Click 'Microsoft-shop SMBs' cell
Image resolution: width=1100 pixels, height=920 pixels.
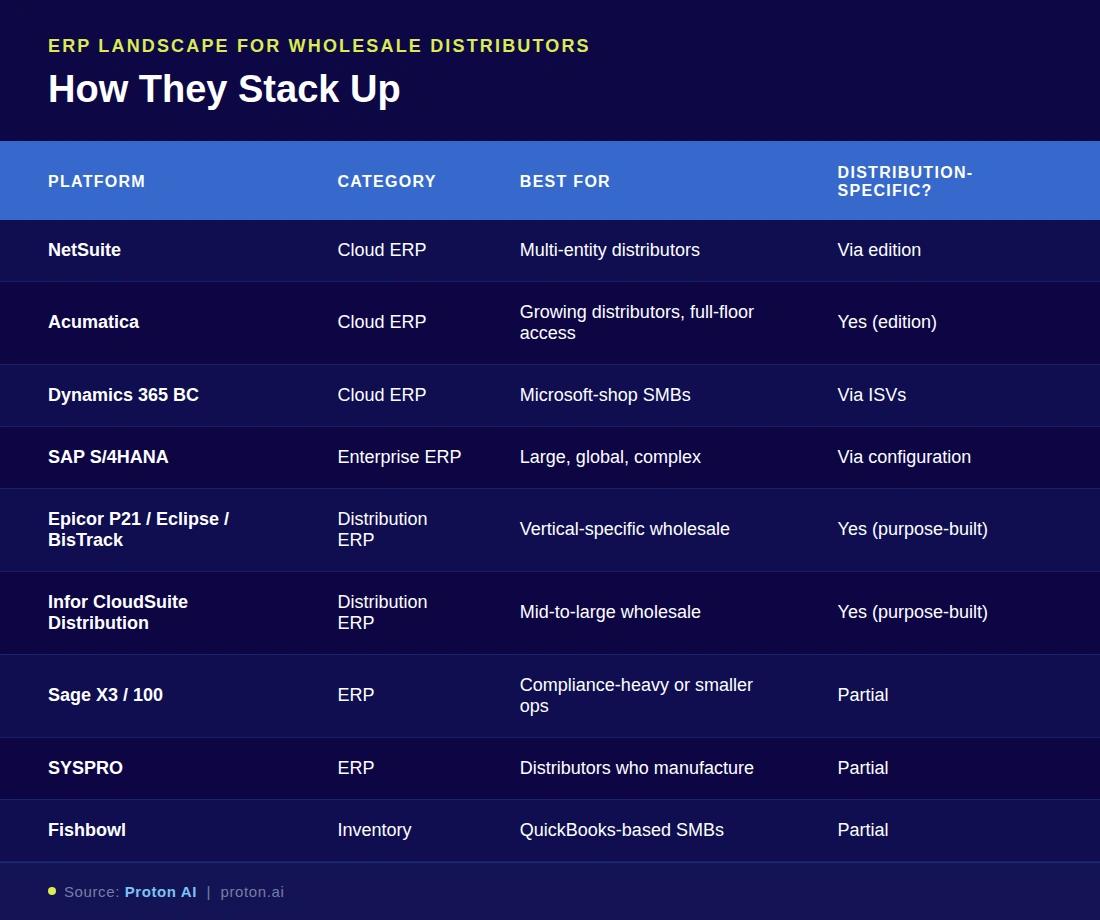pos(605,395)
